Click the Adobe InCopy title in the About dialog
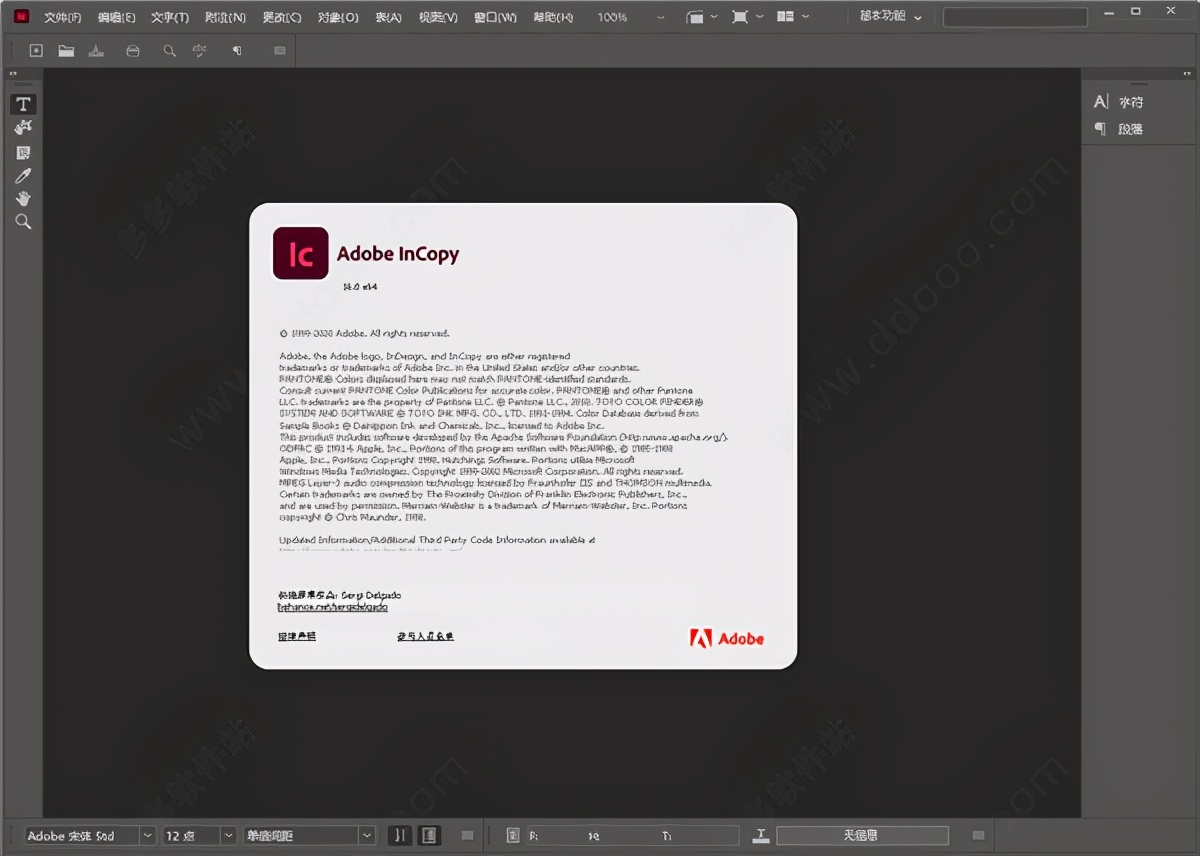 (x=398, y=254)
